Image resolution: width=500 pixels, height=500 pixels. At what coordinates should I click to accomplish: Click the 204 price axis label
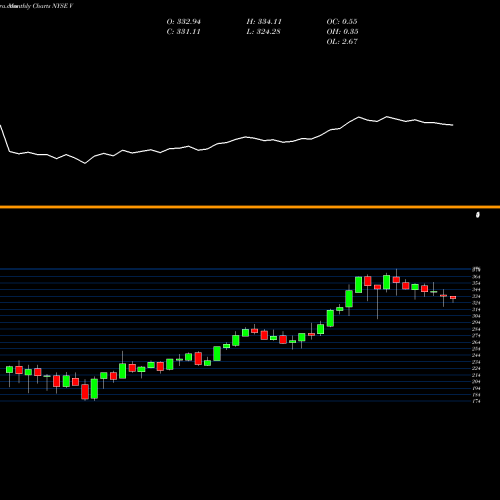coord(476,382)
